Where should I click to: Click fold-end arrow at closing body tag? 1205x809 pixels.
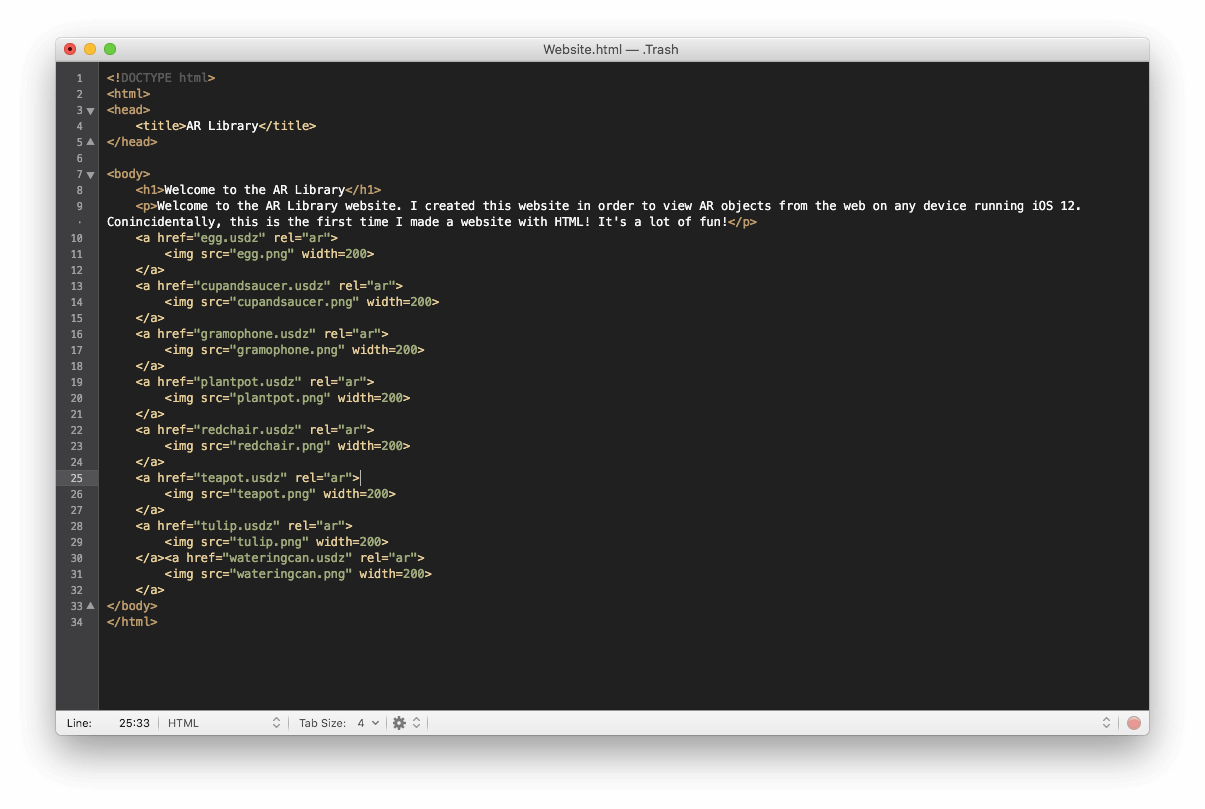tap(91, 606)
